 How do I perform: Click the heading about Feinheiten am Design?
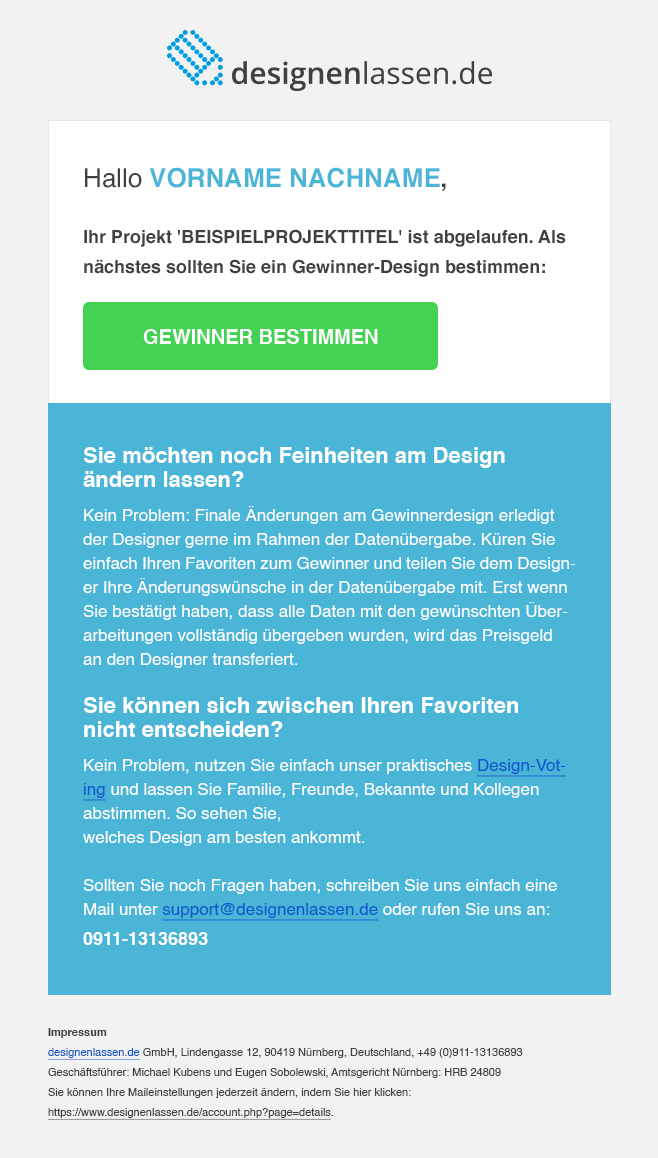(294, 467)
